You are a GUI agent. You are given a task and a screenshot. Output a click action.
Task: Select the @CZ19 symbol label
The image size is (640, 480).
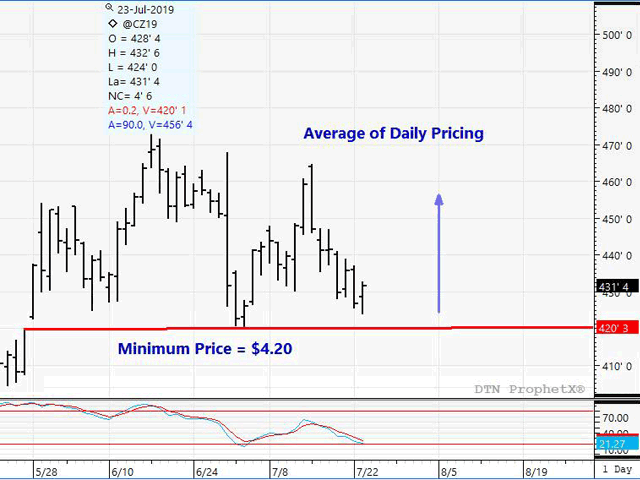click(140, 24)
